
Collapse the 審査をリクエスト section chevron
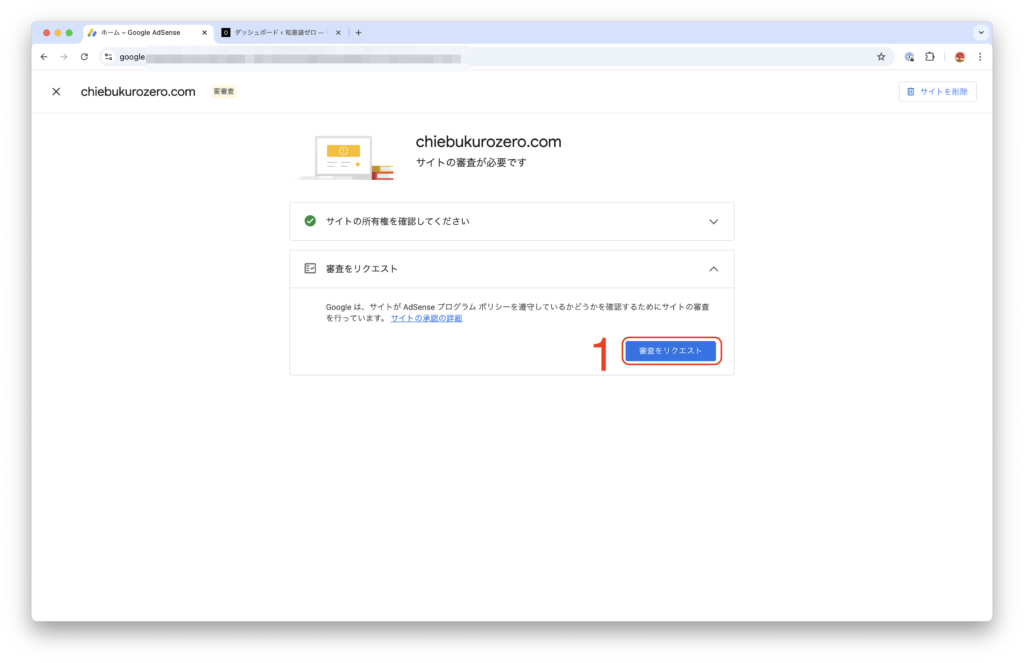click(714, 269)
